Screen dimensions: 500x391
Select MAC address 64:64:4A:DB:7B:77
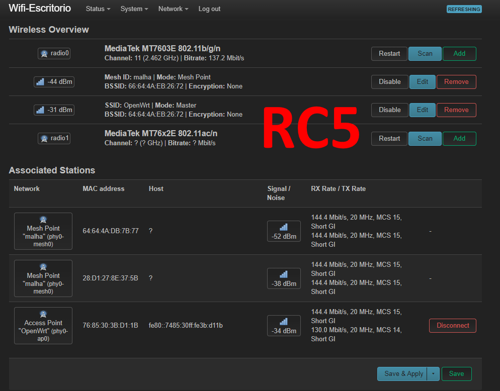coord(110,231)
